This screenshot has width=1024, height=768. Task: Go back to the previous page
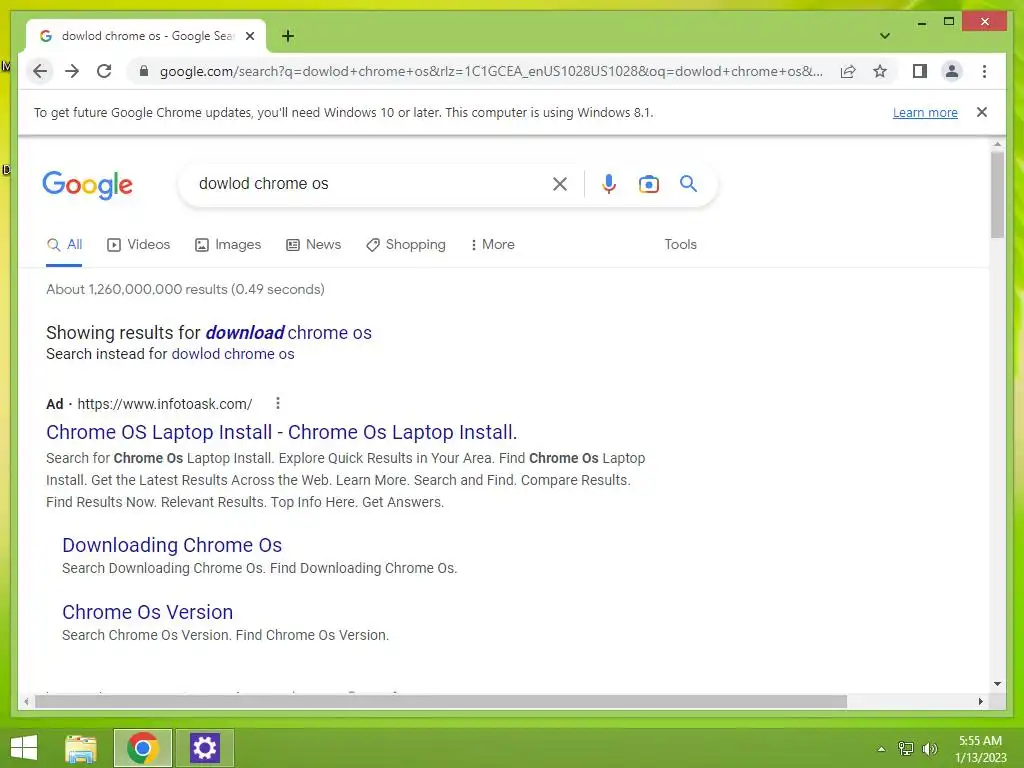pos(40,71)
